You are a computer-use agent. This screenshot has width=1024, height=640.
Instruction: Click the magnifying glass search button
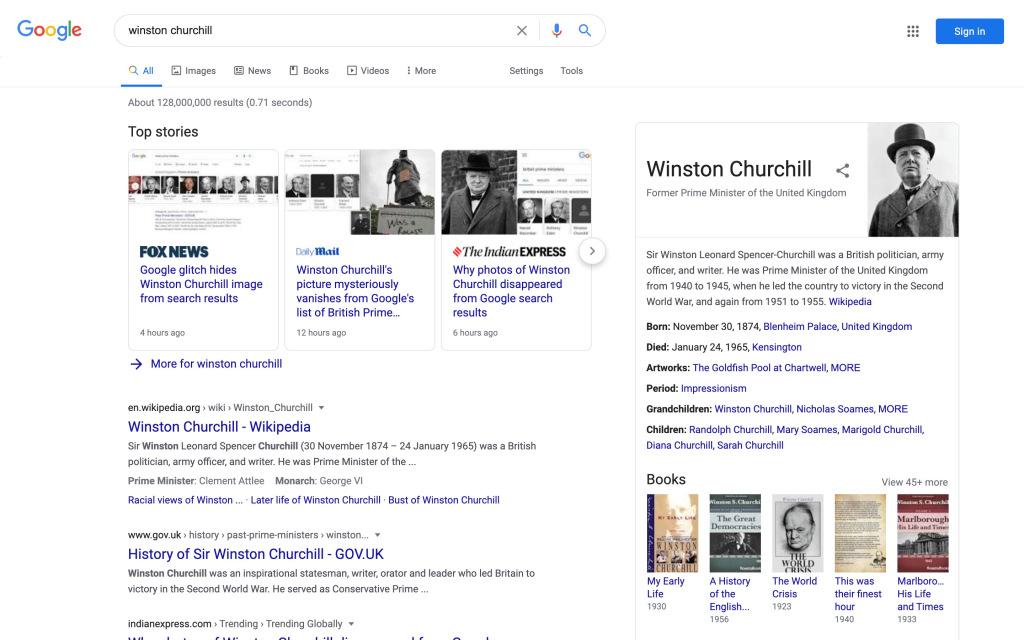point(585,30)
